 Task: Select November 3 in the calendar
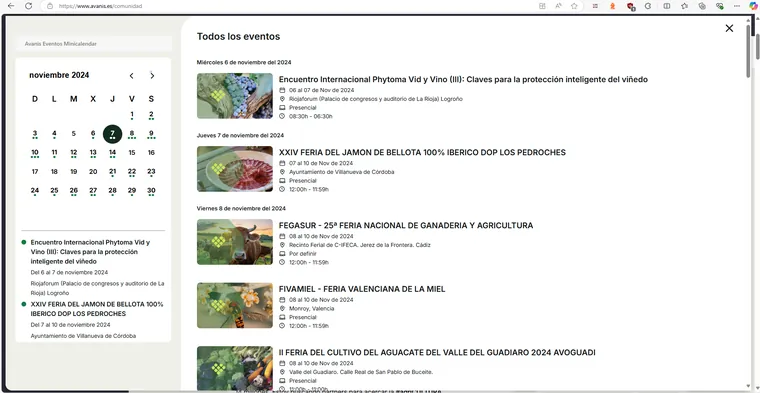pyautogui.click(x=35, y=134)
